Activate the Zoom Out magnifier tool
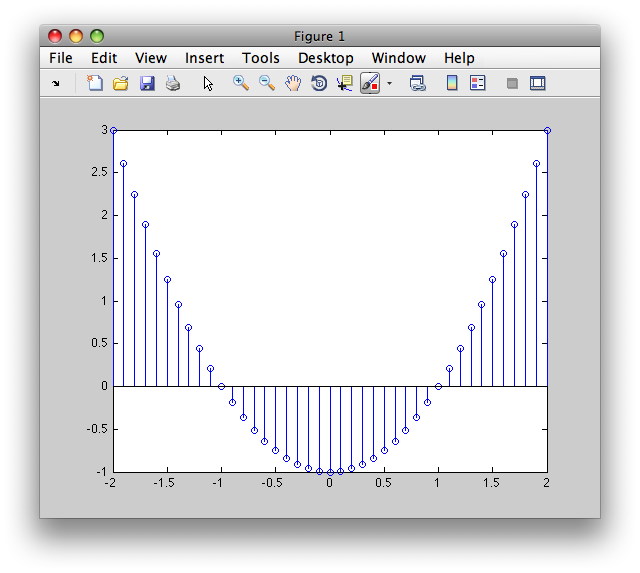640x573 pixels. pos(267,83)
